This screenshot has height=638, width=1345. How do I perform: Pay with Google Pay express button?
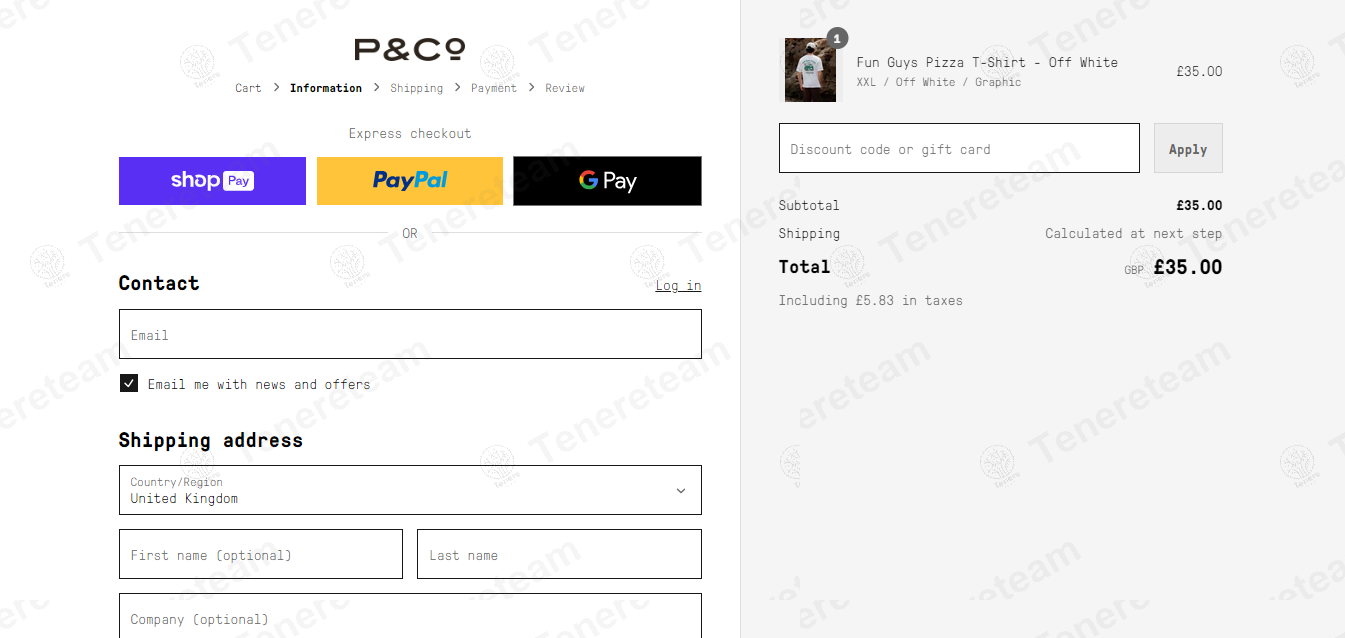click(x=607, y=181)
